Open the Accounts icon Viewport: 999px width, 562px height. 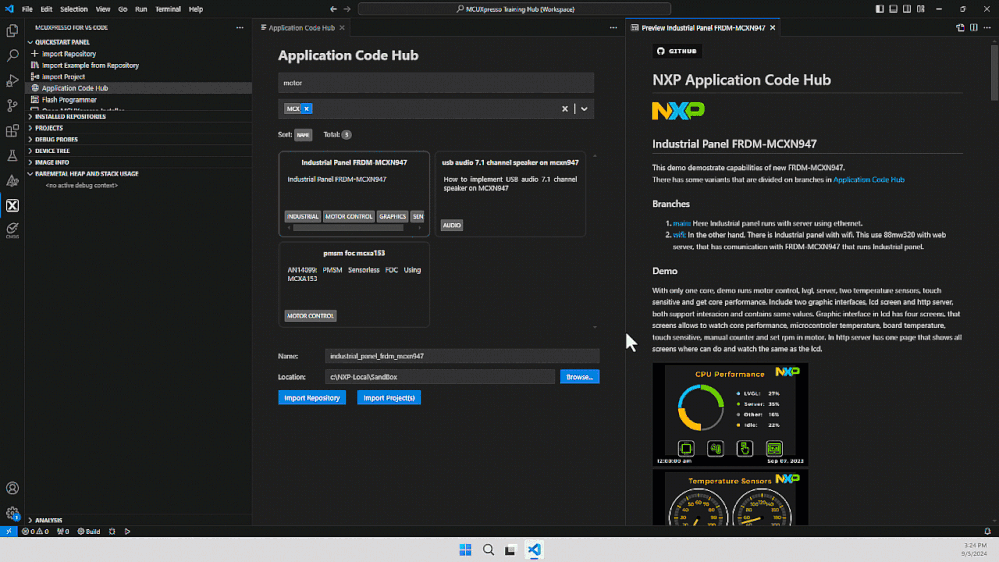12,488
